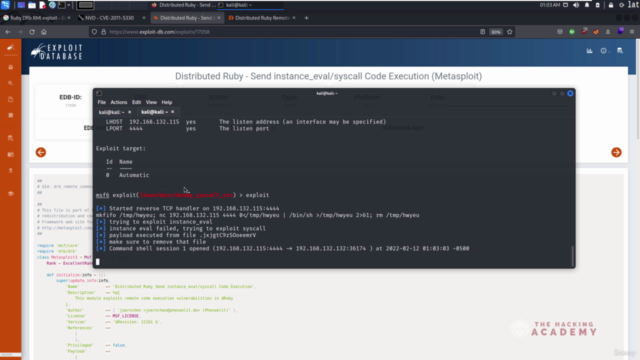Bookmark this page with the star
This screenshot has height=360, width=640.
(510, 32)
